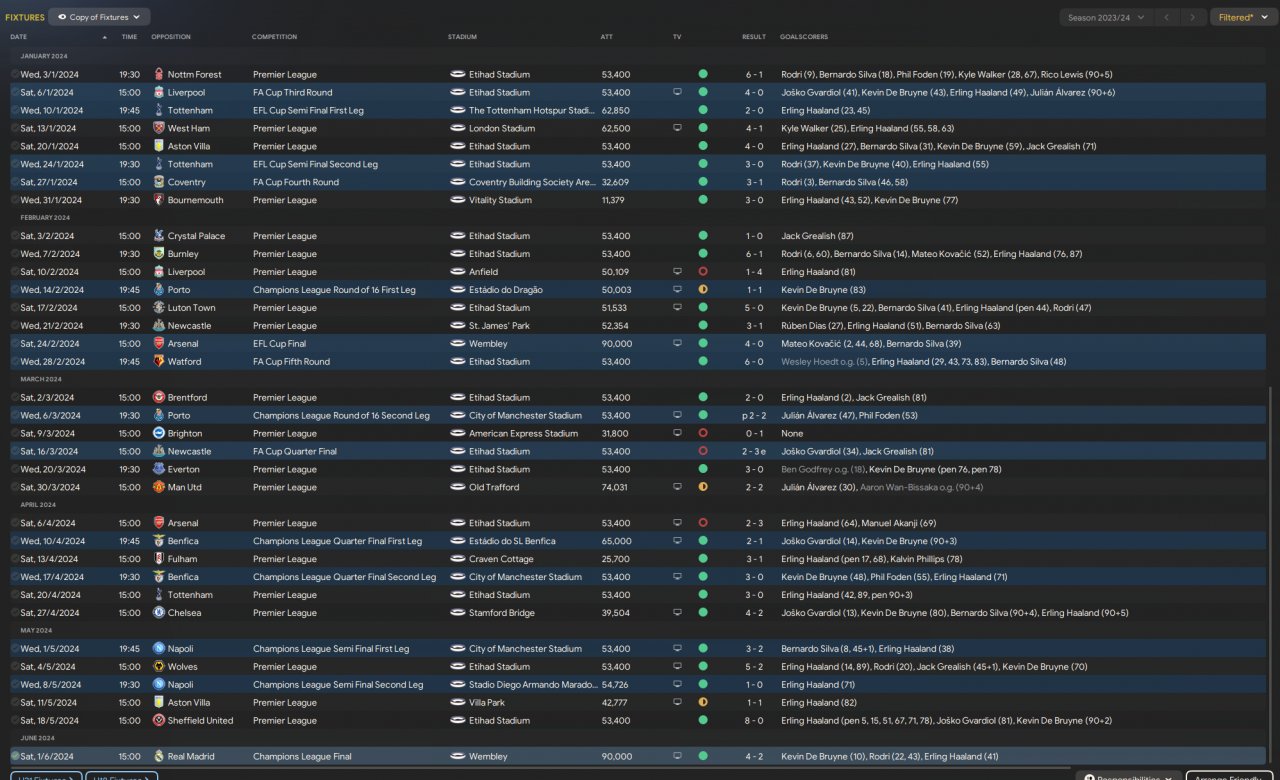
Task: Click the West Ham club badge
Action: [x=158, y=128]
